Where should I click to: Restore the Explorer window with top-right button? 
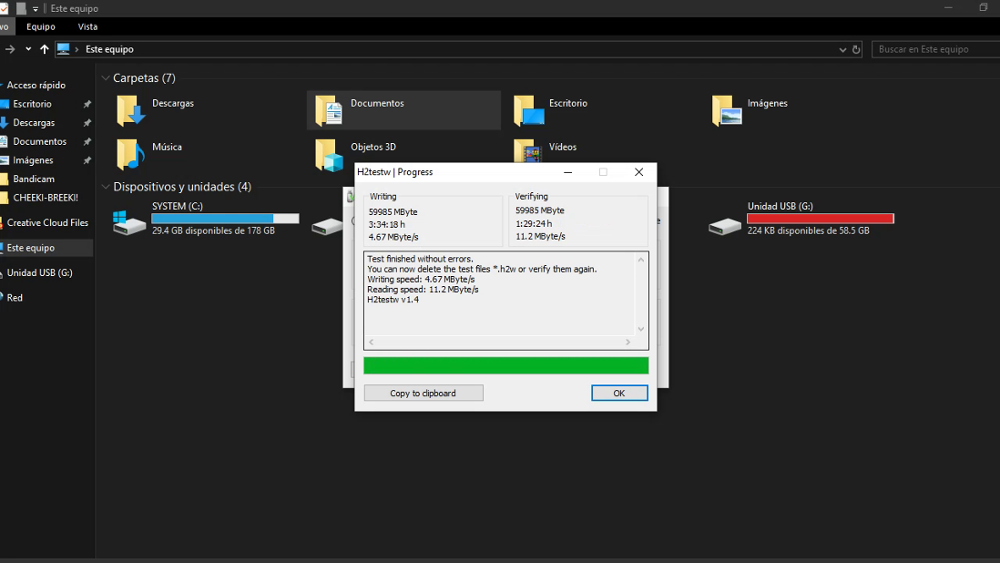[983, 8]
